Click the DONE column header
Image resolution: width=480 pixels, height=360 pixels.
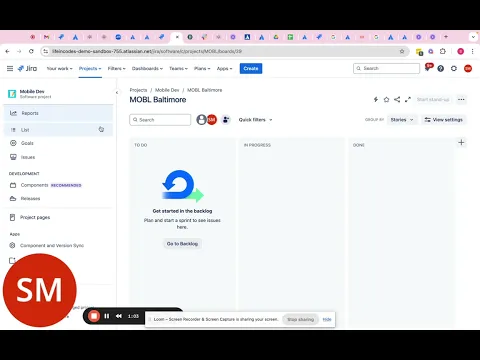[359, 145]
